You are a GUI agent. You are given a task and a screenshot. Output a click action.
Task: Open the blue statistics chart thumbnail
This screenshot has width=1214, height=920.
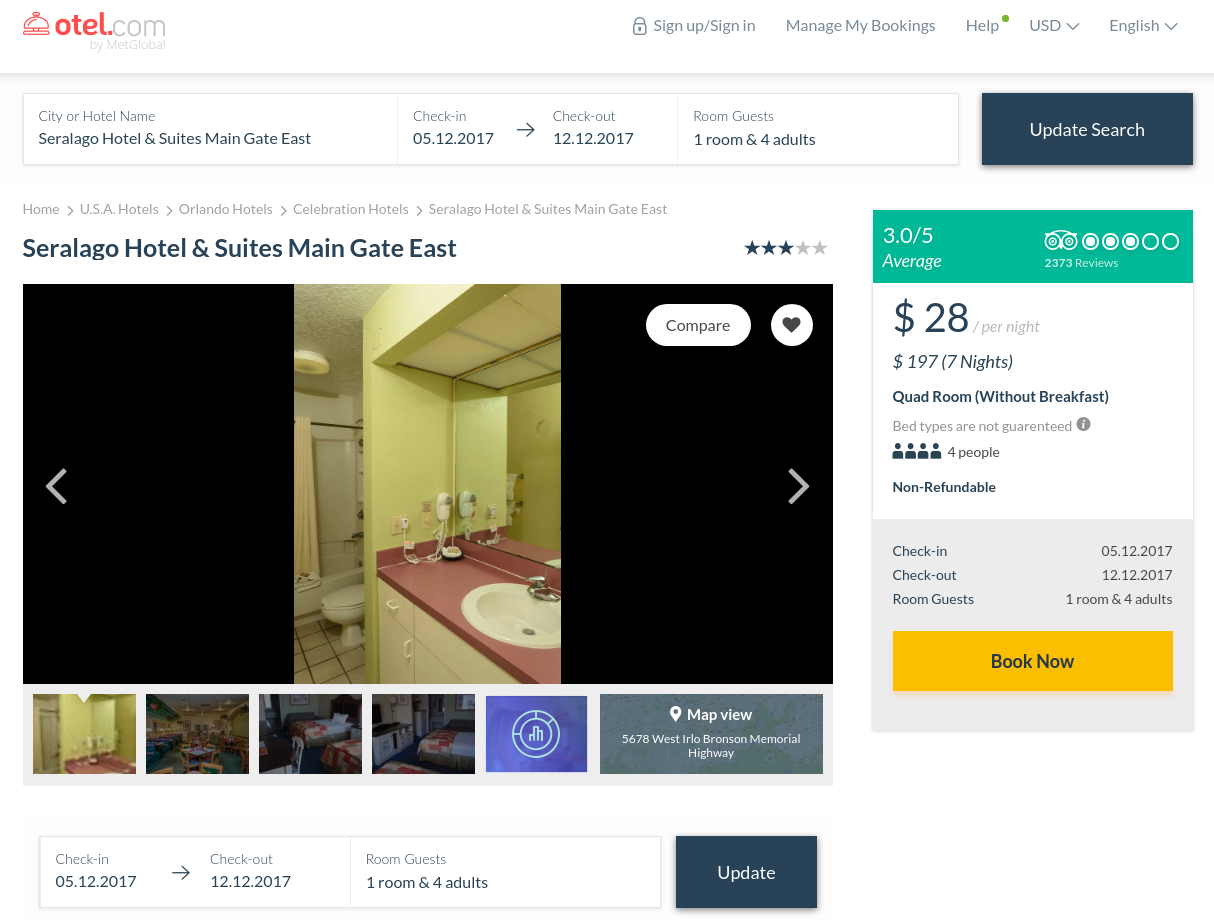536,734
